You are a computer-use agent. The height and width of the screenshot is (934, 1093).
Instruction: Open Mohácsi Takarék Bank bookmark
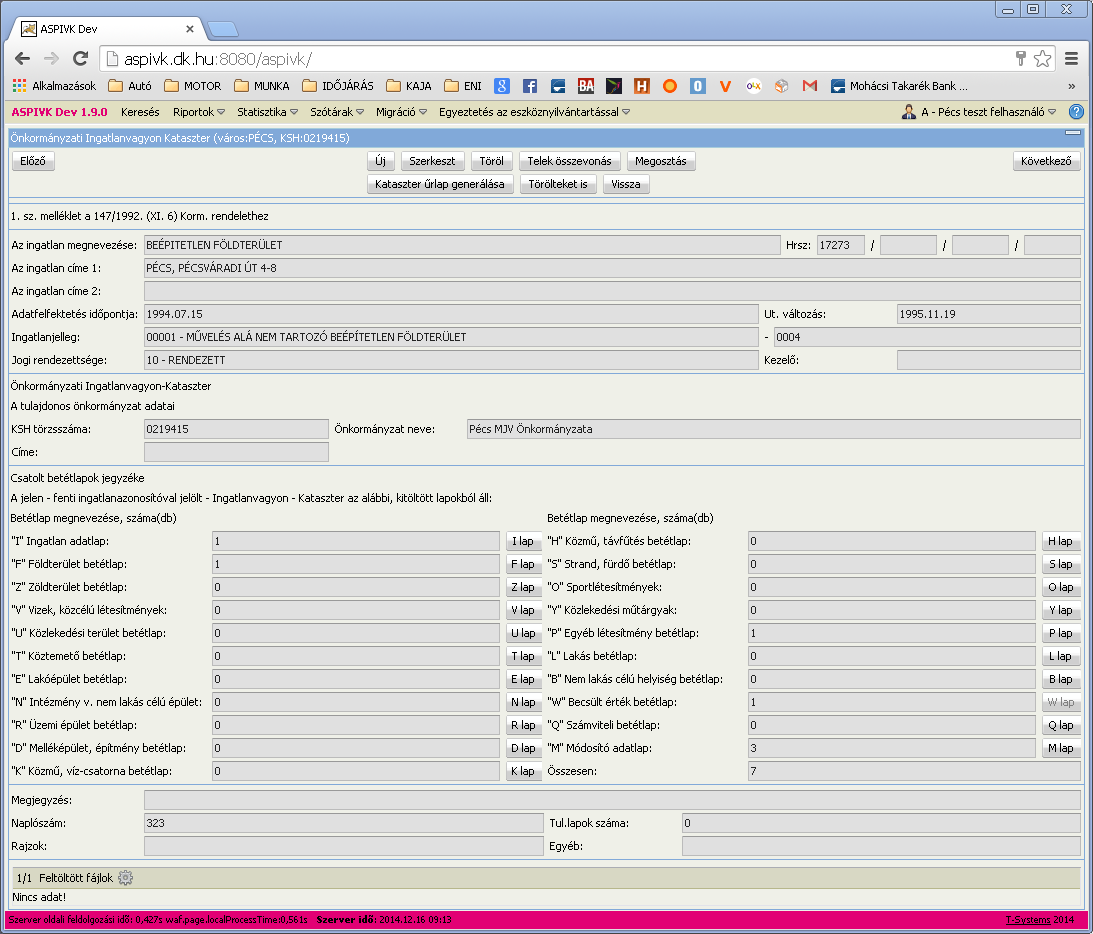(x=899, y=86)
